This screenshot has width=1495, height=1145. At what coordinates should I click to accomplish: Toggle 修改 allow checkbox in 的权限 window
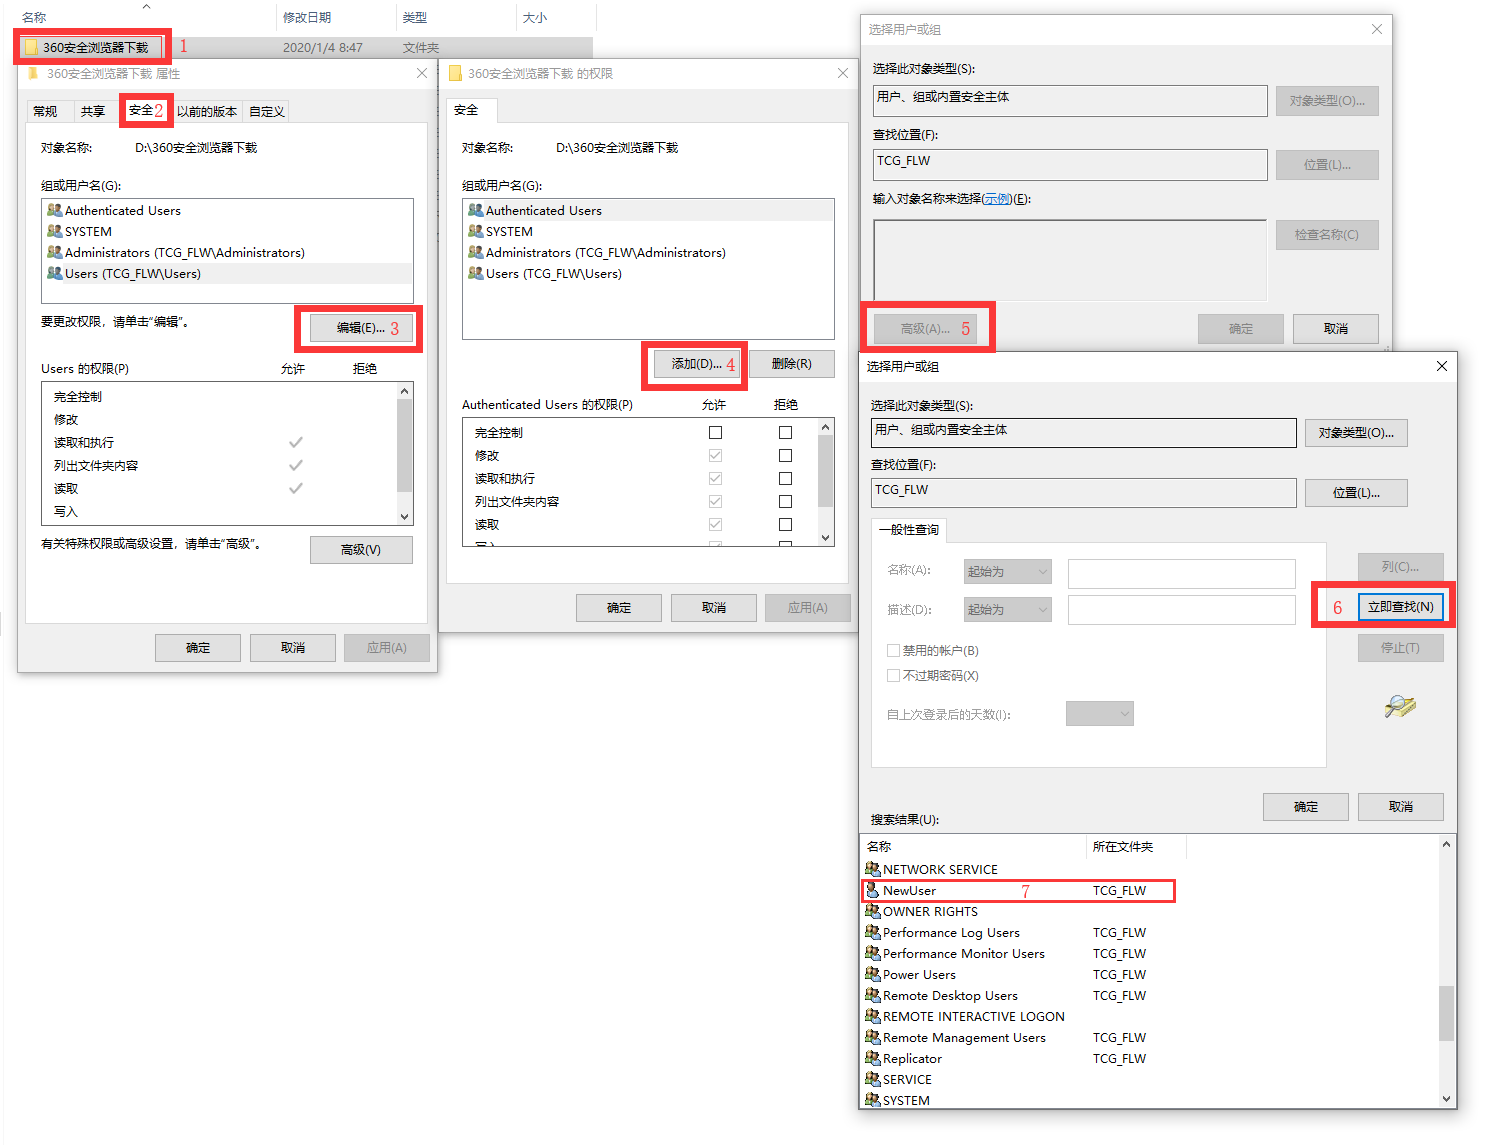pyautogui.click(x=715, y=455)
